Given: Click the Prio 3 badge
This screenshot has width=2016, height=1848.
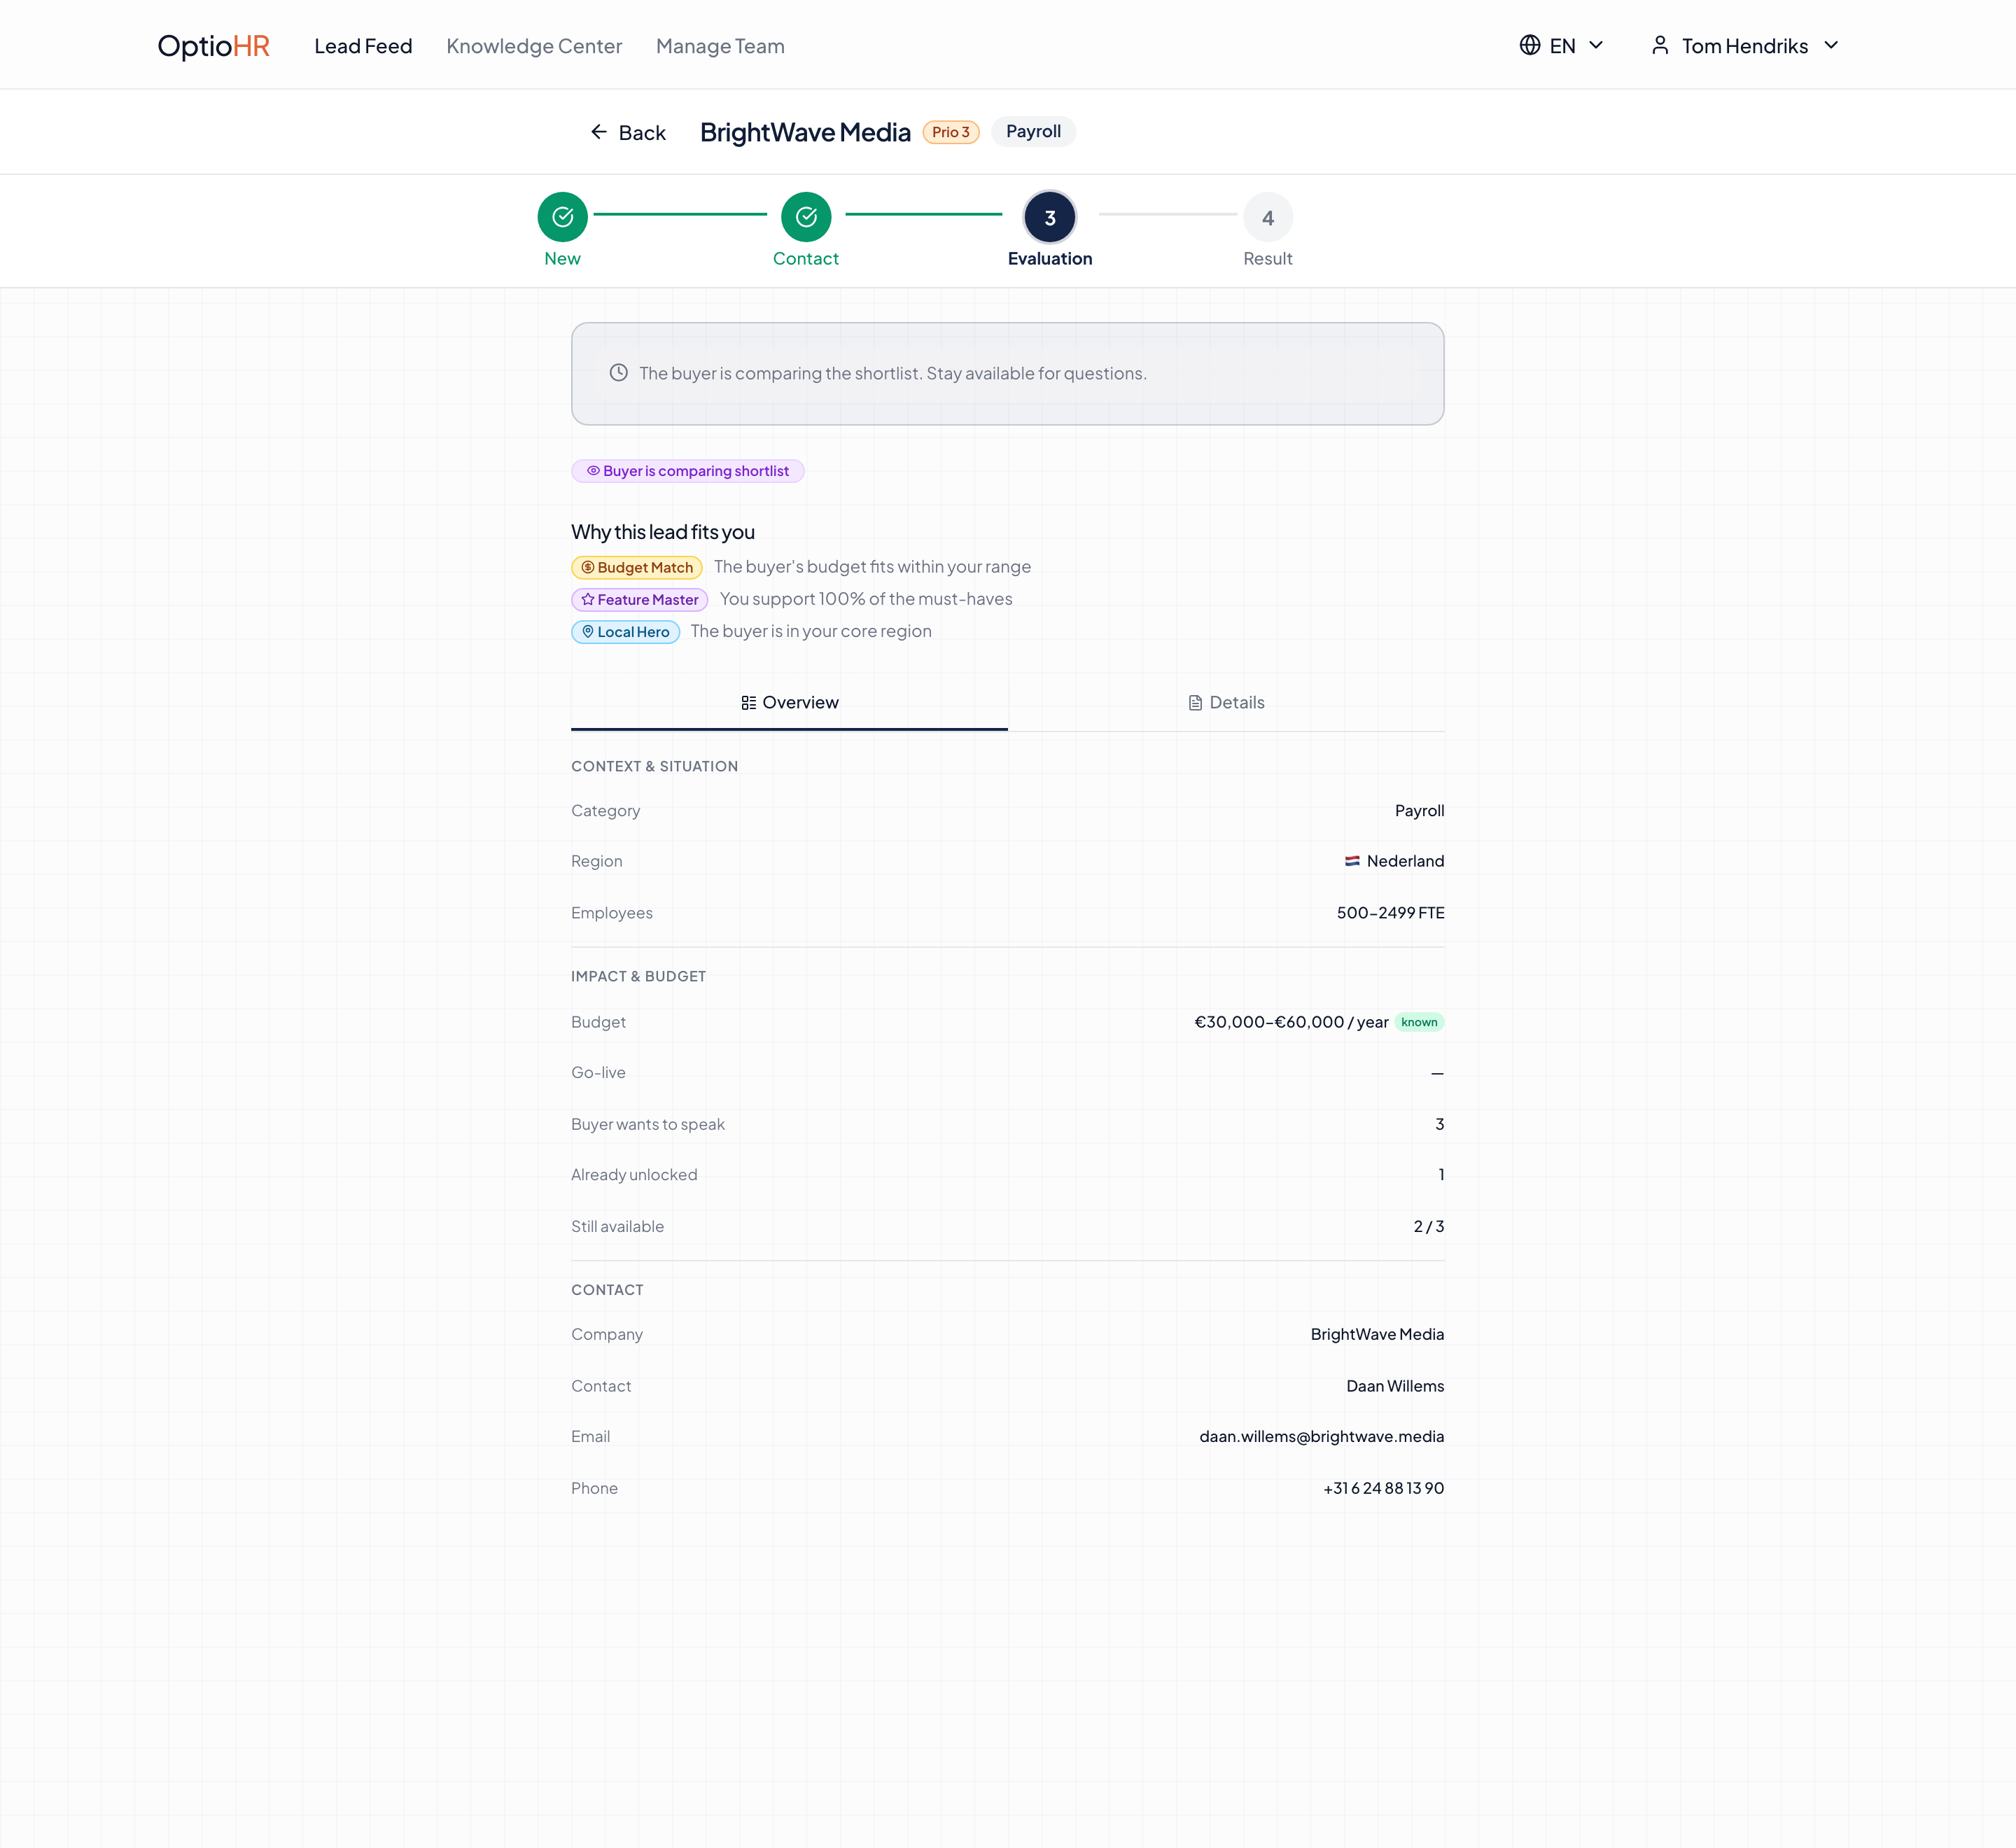Looking at the screenshot, I should (x=950, y=132).
